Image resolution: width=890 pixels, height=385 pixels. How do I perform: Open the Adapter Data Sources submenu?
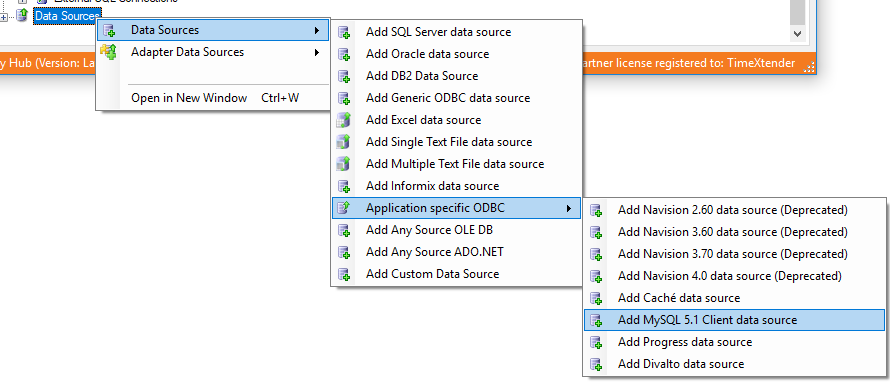pos(213,52)
